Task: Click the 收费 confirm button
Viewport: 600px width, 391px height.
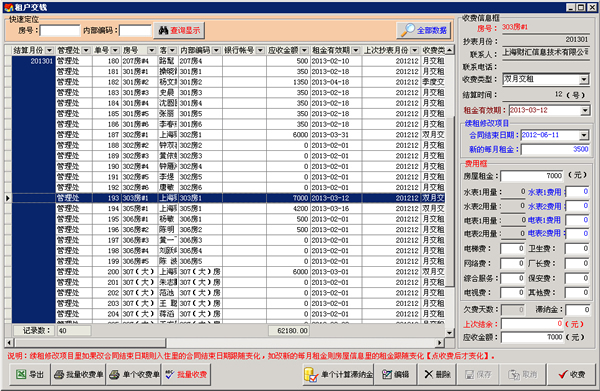Action: pos(572,374)
